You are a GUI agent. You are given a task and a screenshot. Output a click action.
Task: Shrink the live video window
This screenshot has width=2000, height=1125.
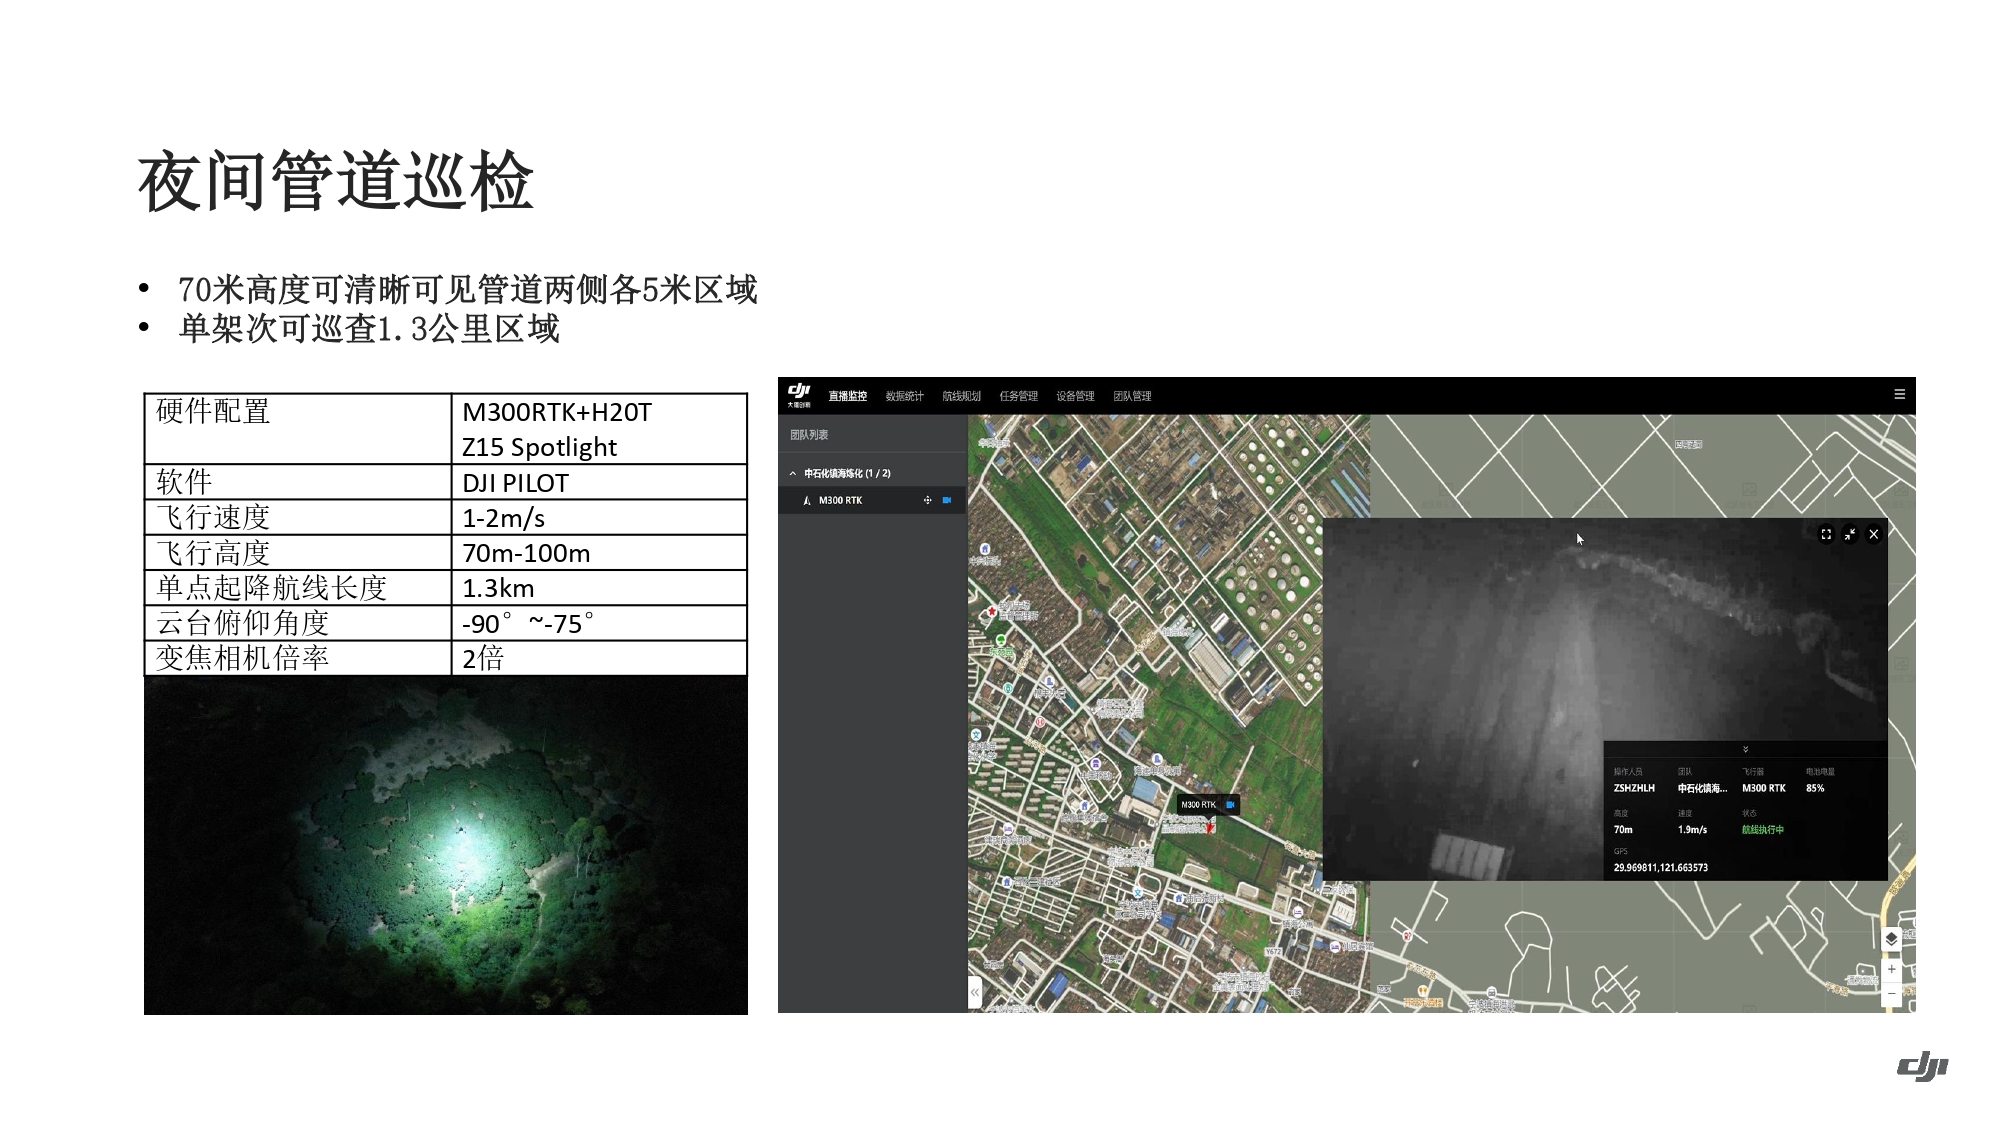[x=1850, y=534]
